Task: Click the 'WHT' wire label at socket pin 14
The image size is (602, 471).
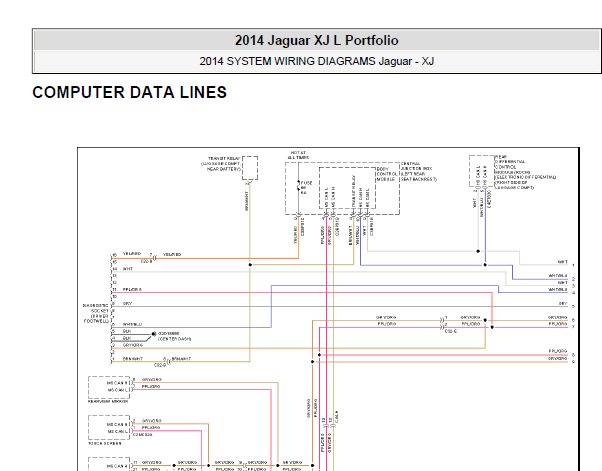Action: pos(127,269)
